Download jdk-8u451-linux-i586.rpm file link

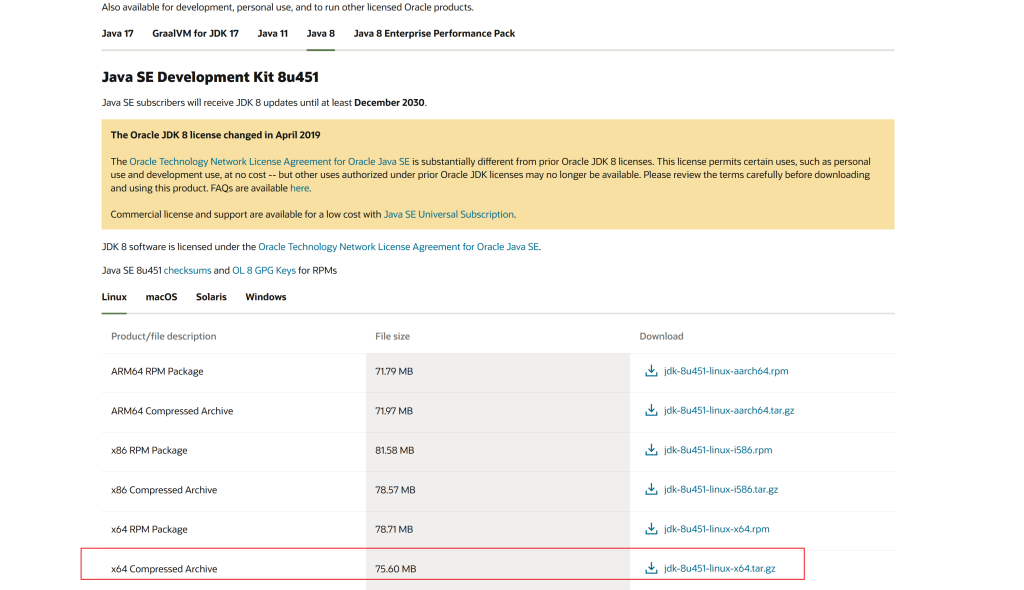tap(718, 450)
